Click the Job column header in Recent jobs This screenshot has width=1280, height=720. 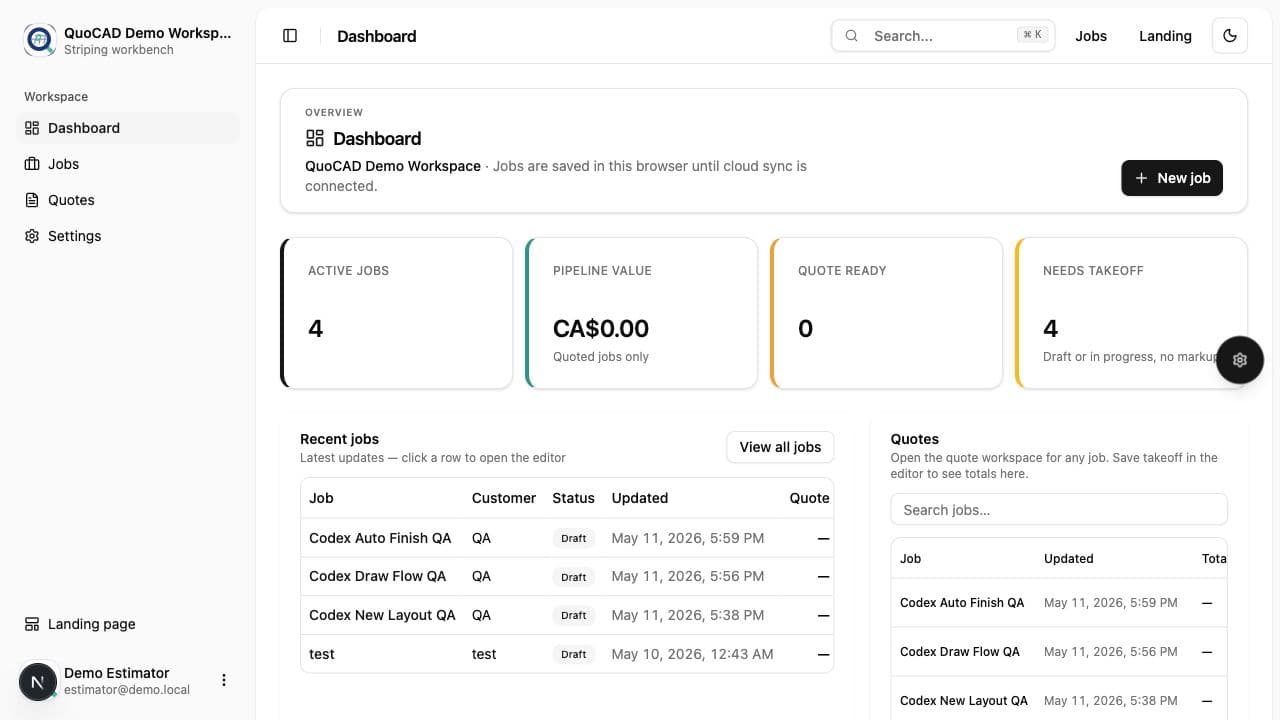pyautogui.click(x=321, y=498)
